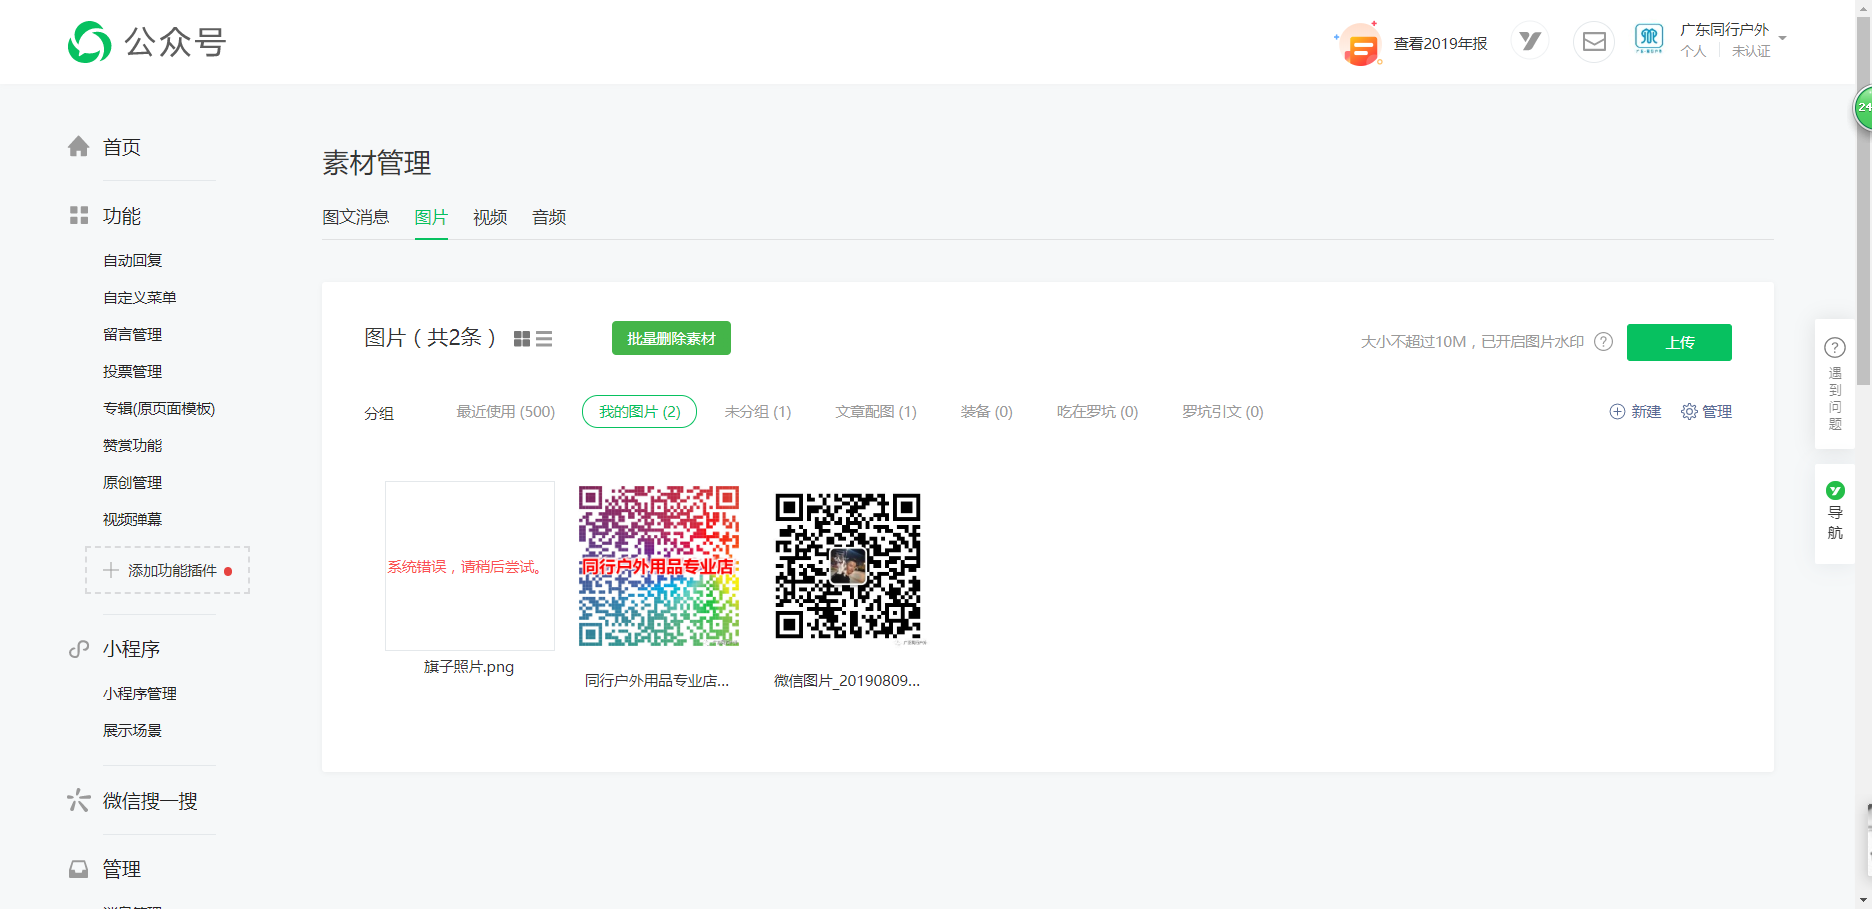Image resolution: width=1872 pixels, height=909 pixels.
Task: Open the 查看2019年报 badge icon
Action: 1360,45
